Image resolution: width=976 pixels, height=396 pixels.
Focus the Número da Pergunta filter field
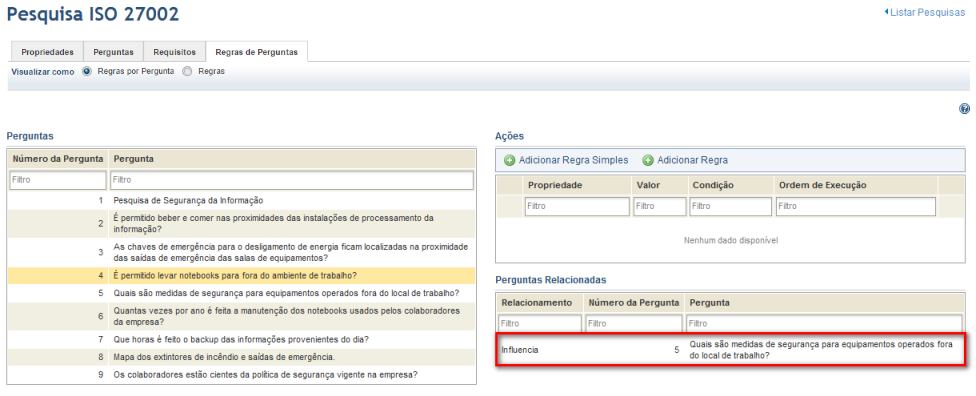click(x=58, y=180)
